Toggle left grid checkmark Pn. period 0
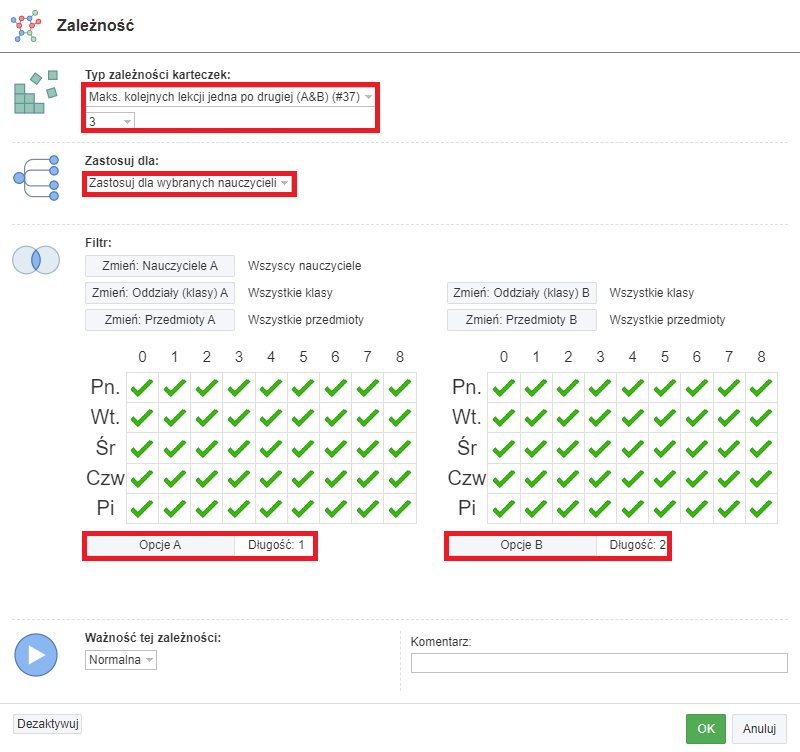 [x=142, y=388]
